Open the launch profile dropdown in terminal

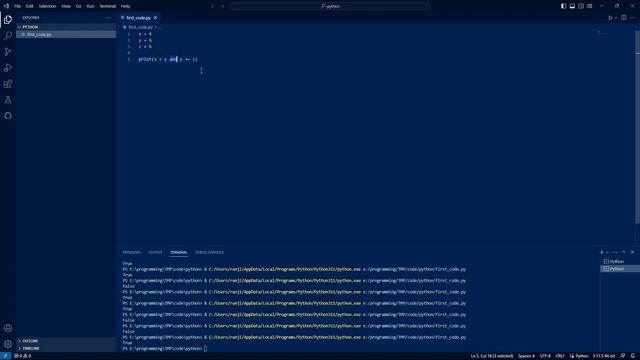click(x=607, y=252)
